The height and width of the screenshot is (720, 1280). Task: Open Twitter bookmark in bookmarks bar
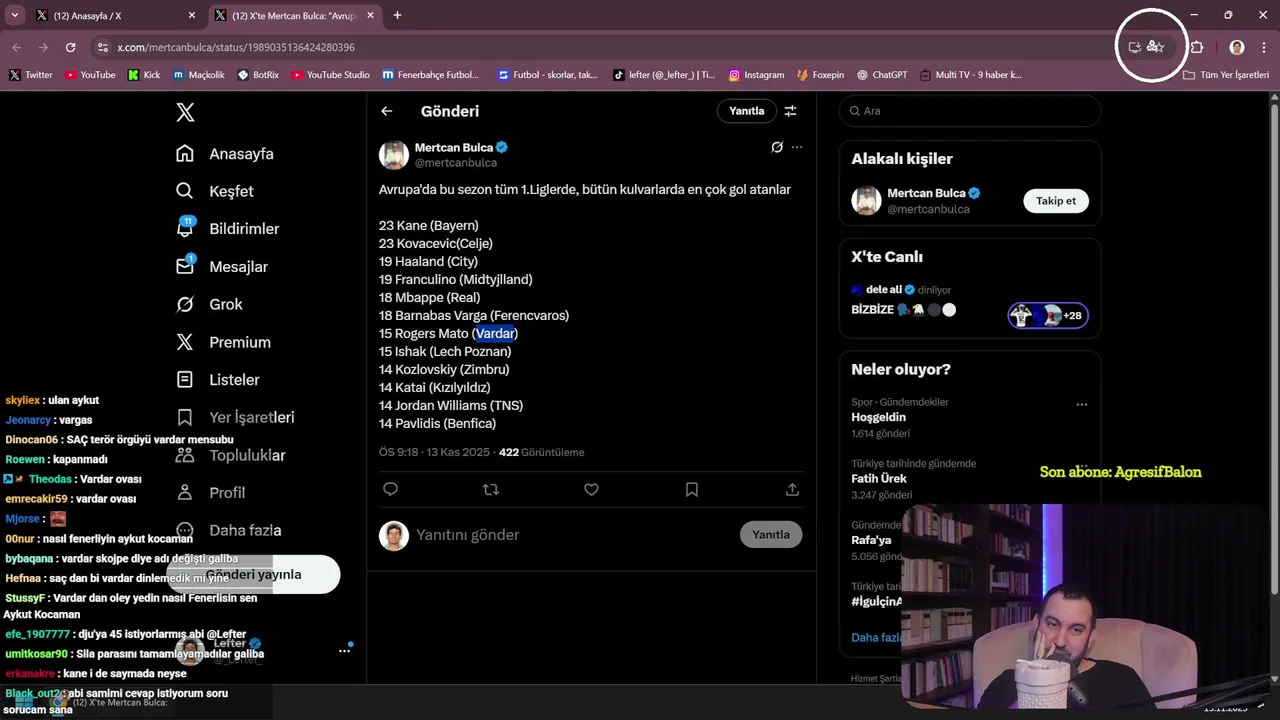(x=30, y=75)
